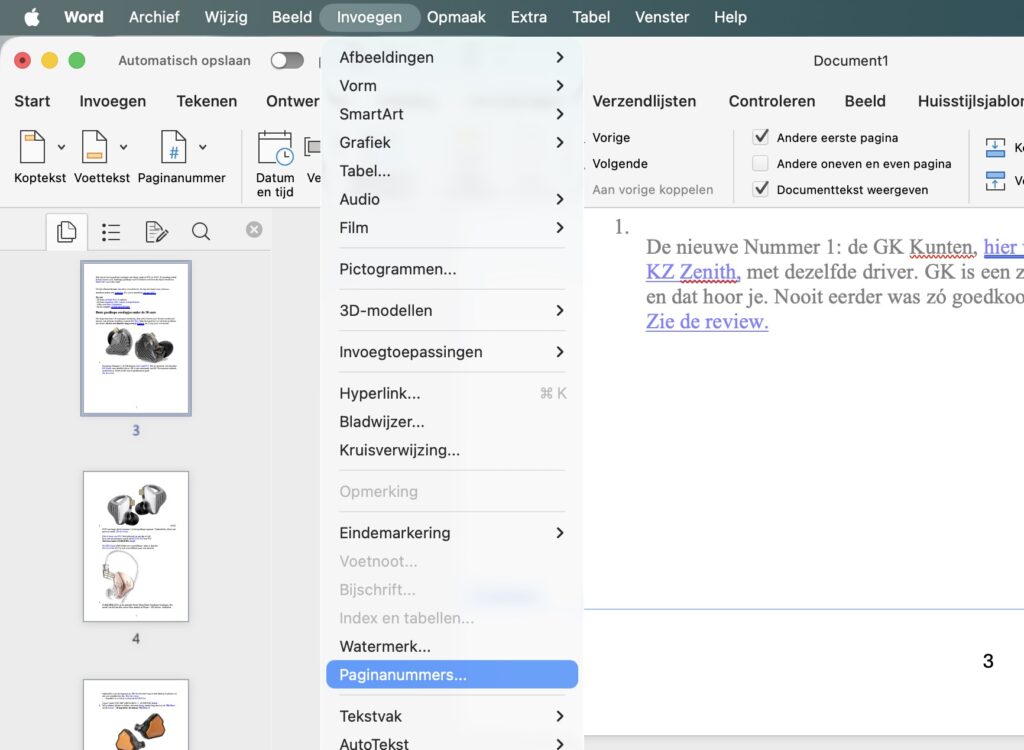Uncheck Documenttekst weergeven
Screen dimensions: 1024x750
761,189
